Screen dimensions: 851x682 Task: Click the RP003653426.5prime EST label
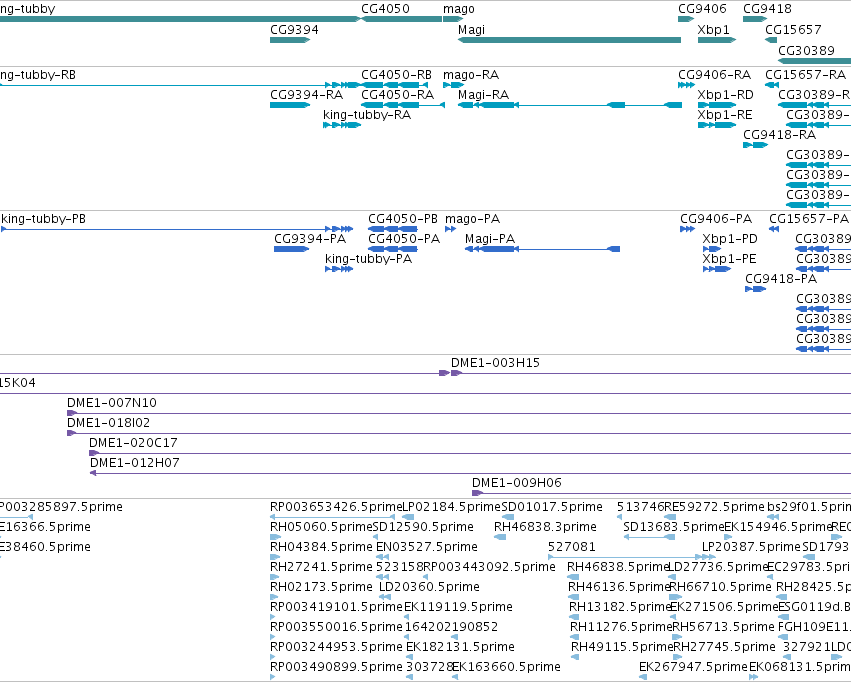(336, 507)
